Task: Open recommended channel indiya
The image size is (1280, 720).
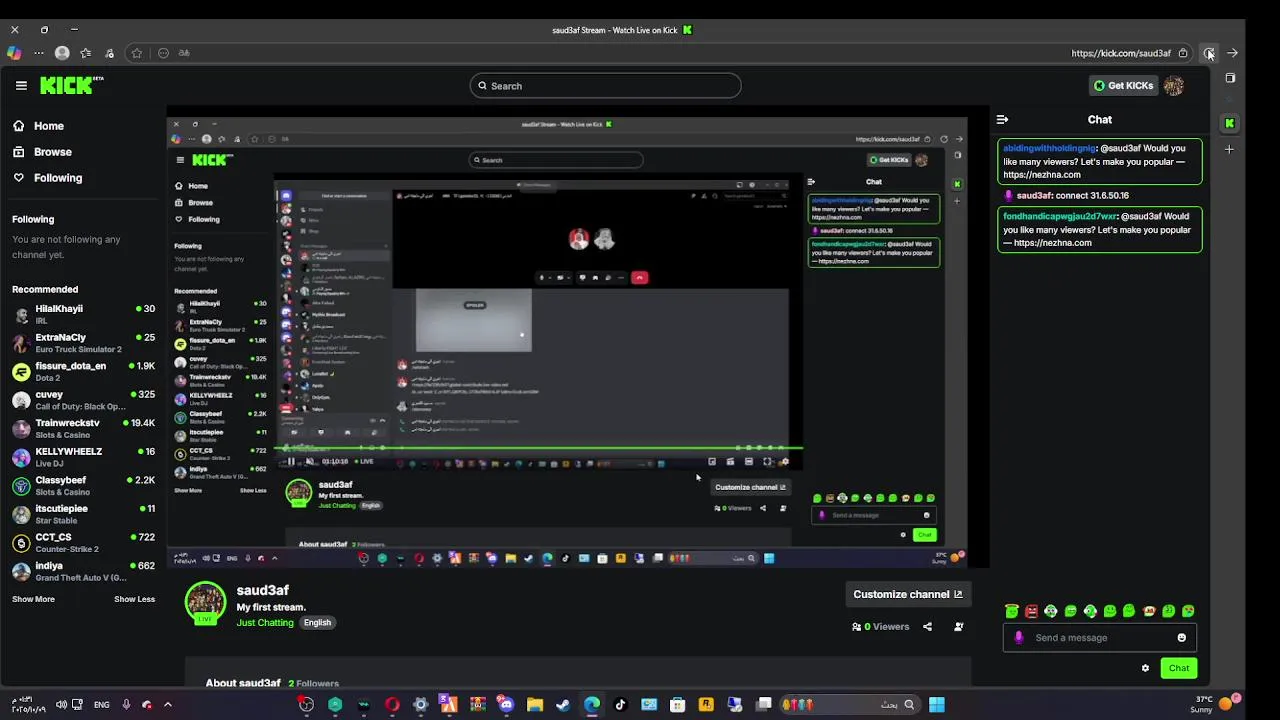Action: click(x=83, y=571)
